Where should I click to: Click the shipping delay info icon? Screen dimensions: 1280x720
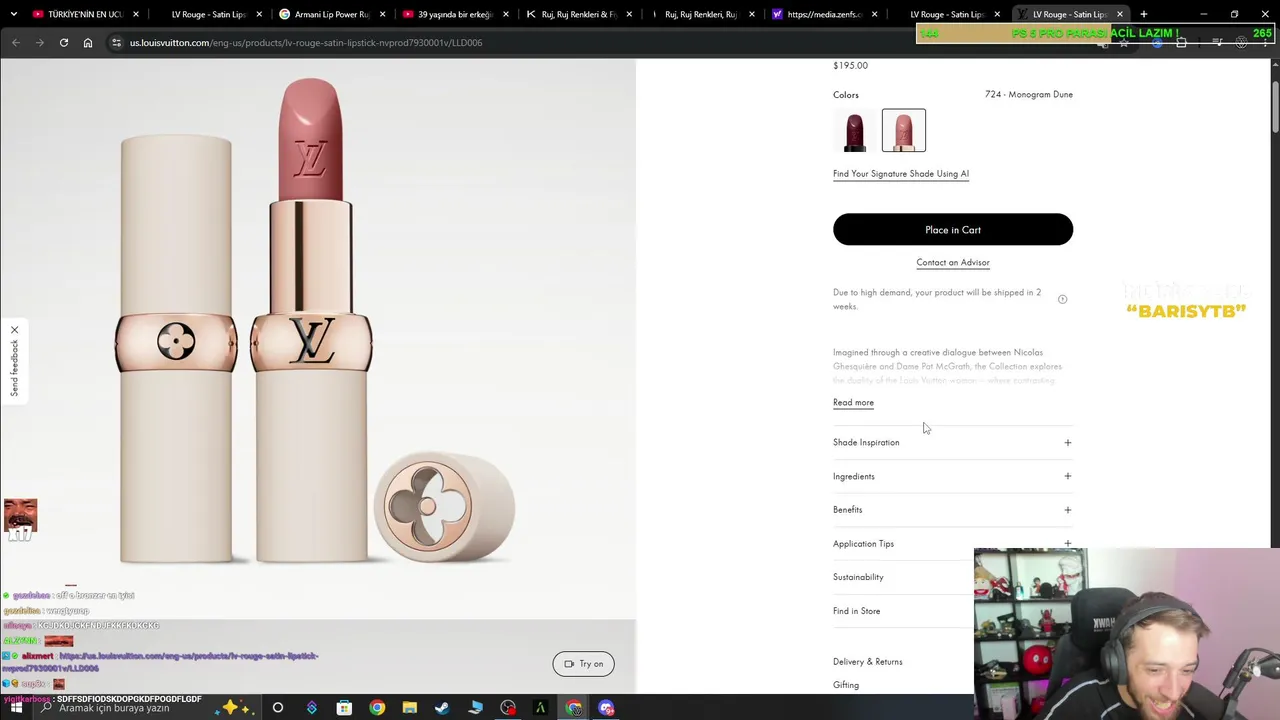[x=1062, y=299]
